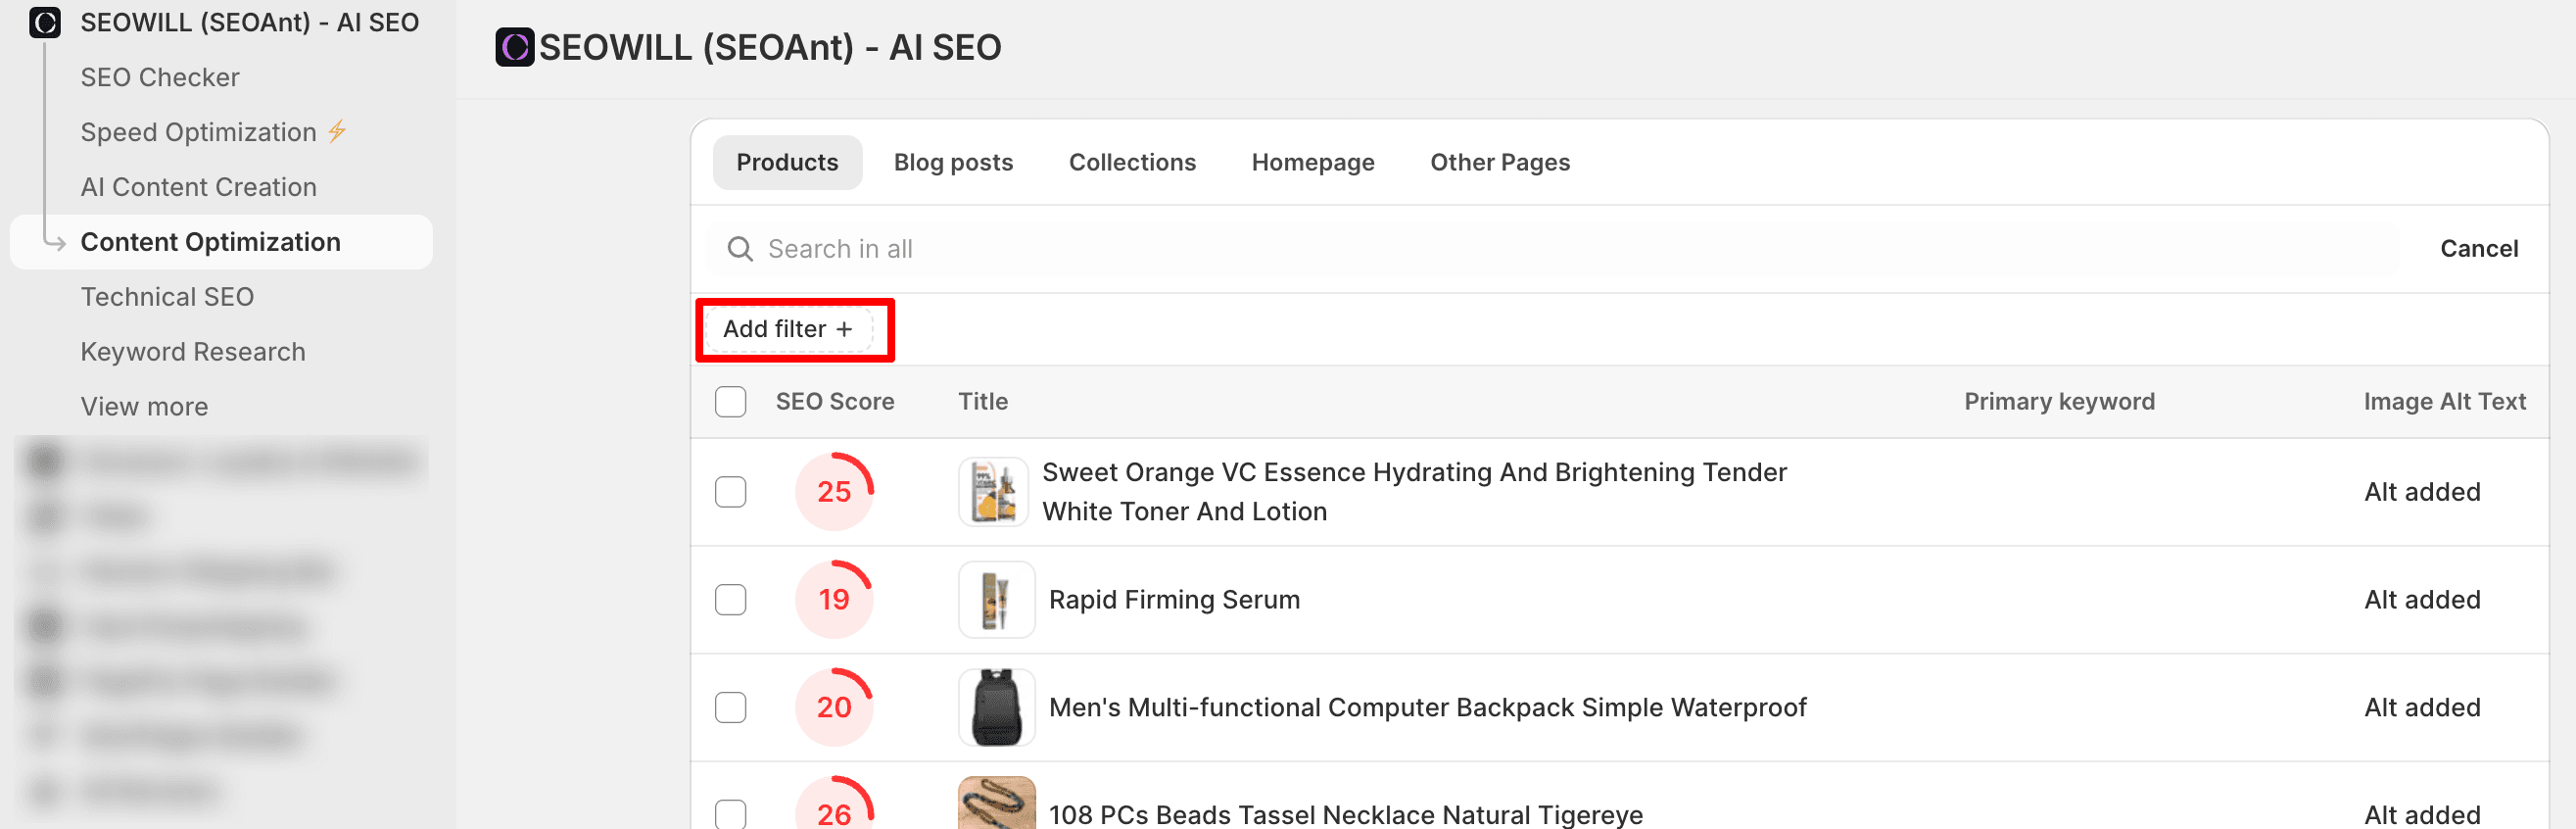Click the SEOWILL app logo in sidebar
The image size is (2576, 829).
pyautogui.click(x=45, y=22)
